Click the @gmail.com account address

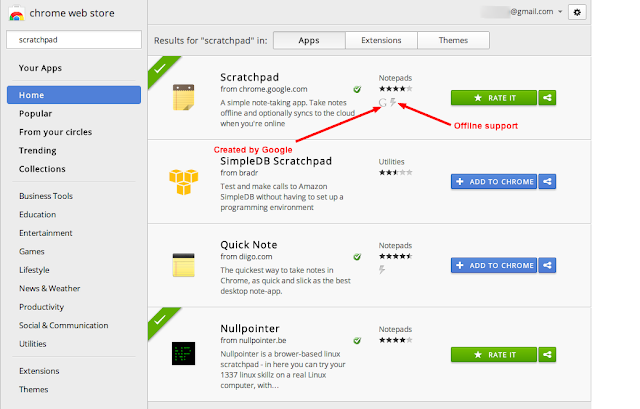(532, 12)
